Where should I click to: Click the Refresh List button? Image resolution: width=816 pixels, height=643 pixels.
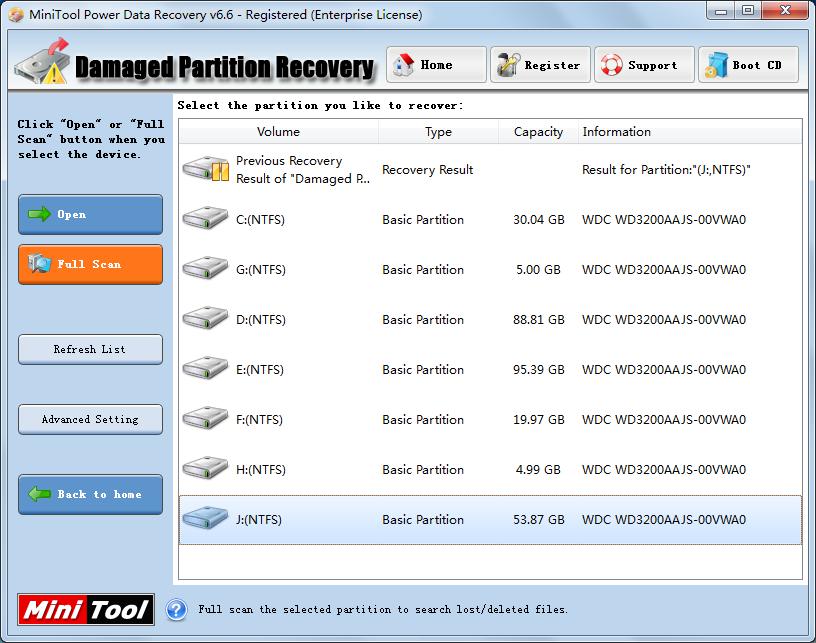coord(91,349)
